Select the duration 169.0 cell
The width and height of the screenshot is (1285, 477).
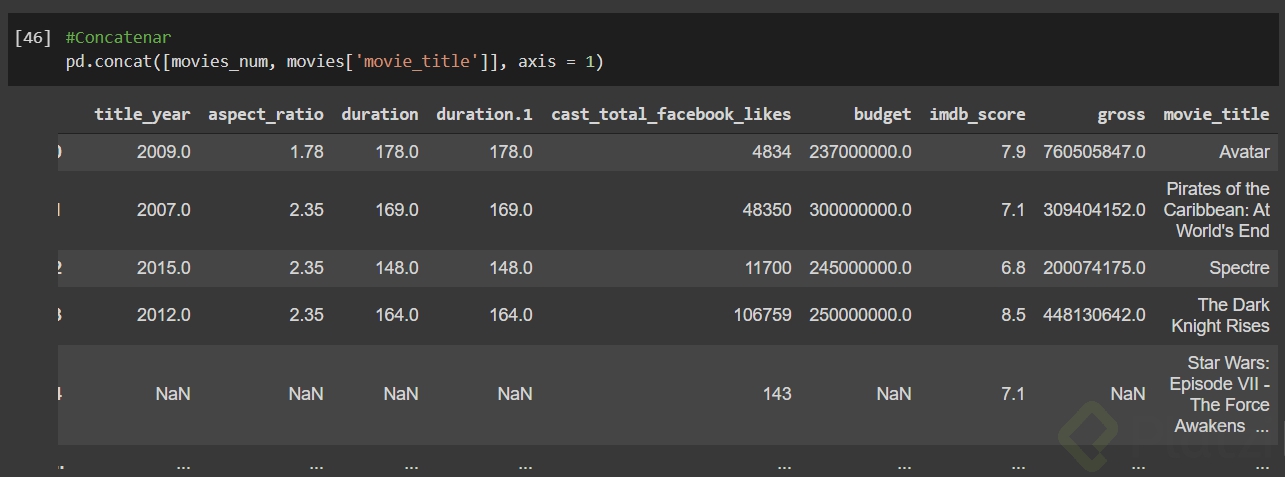[x=396, y=210]
